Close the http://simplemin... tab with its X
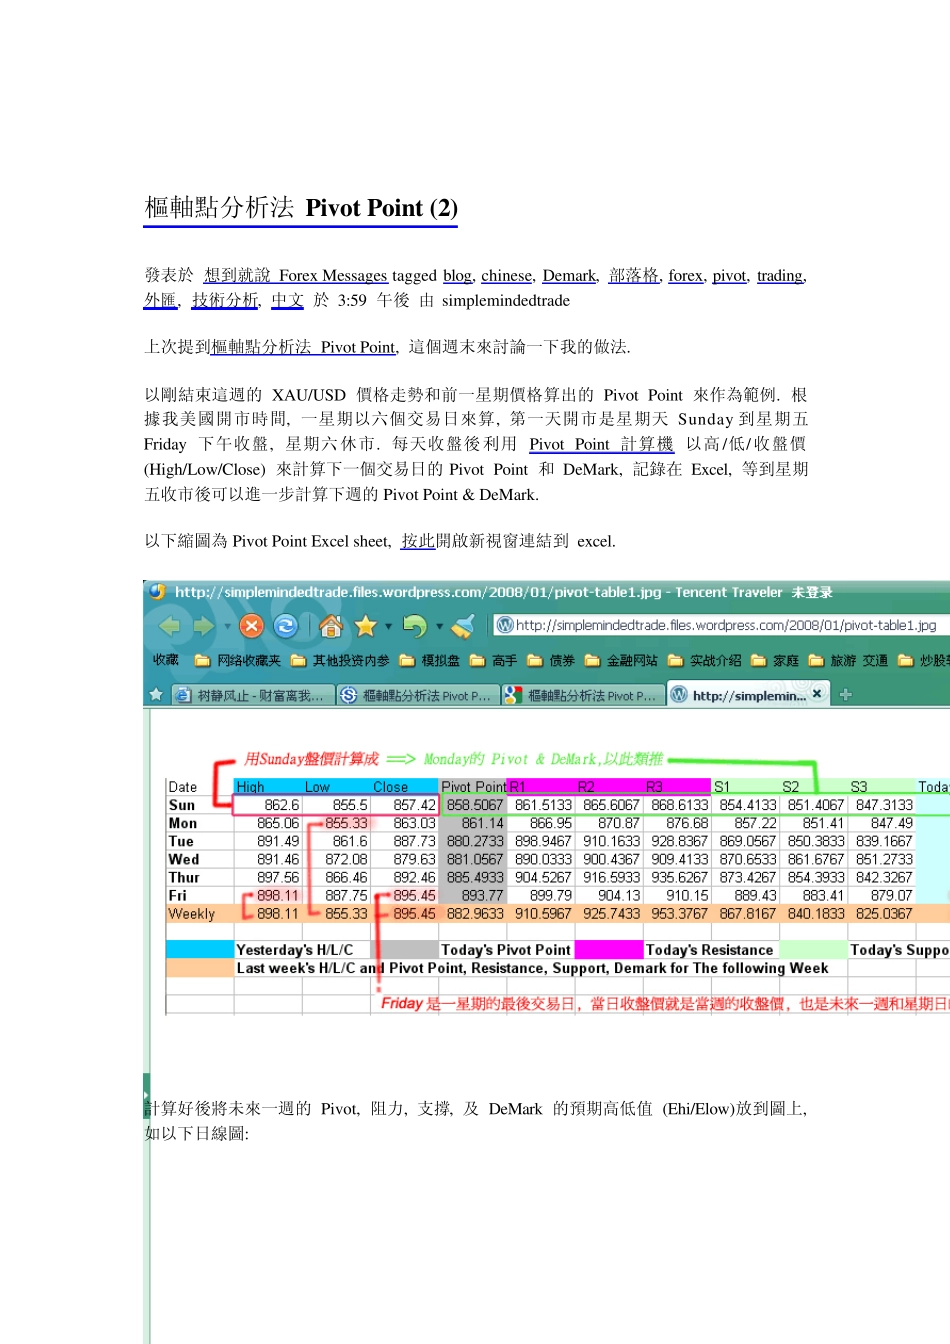The height and width of the screenshot is (1344, 950). pyautogui.click(x=817, y=693)
